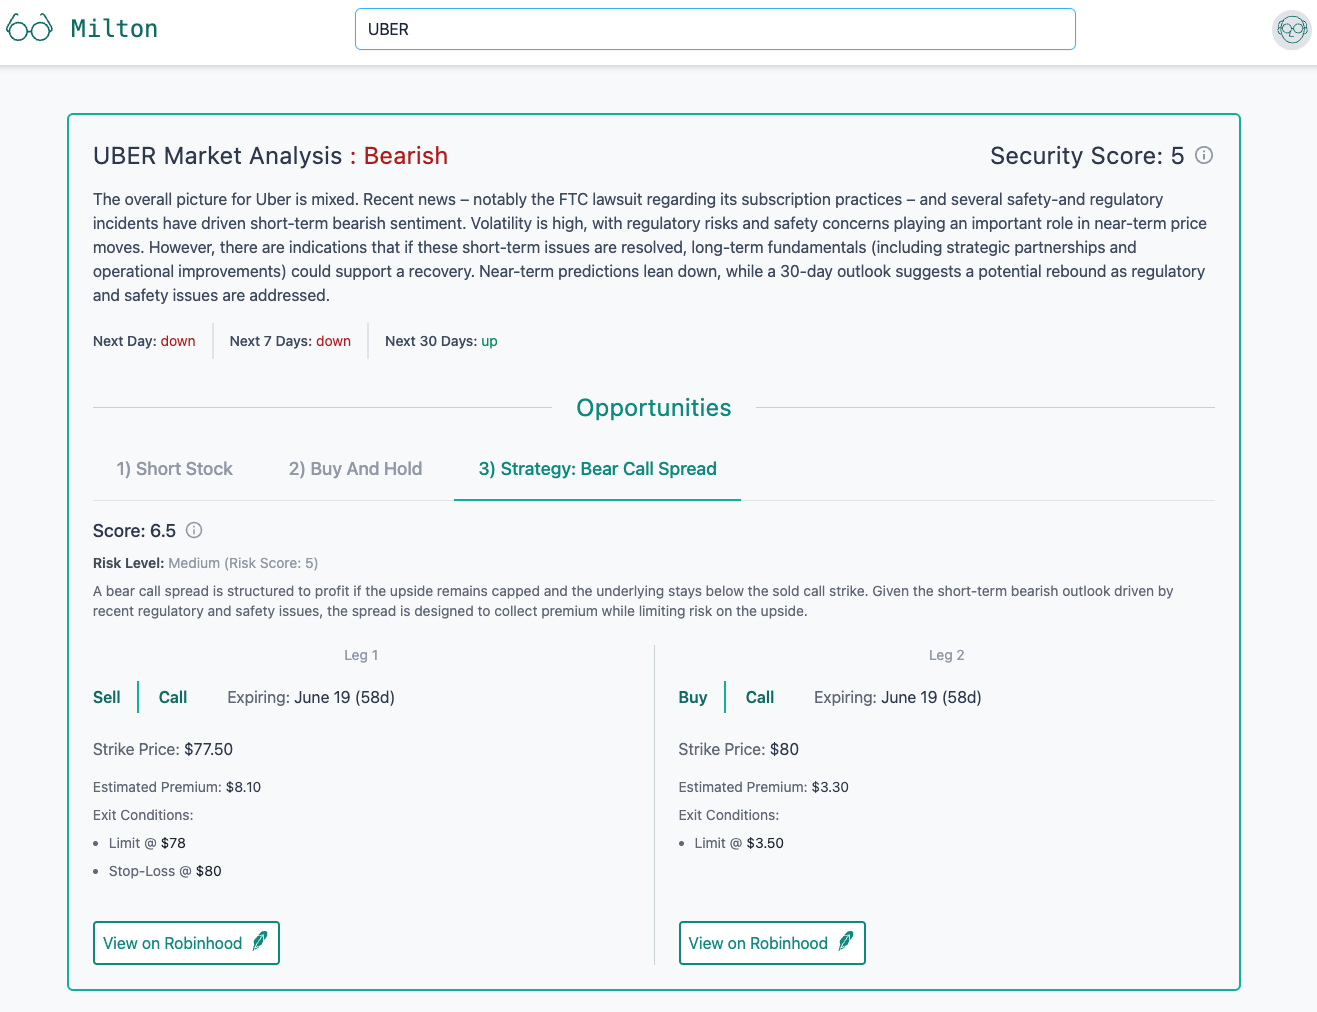Click Next 7 Days: down prediction

(x=290, y=341)
